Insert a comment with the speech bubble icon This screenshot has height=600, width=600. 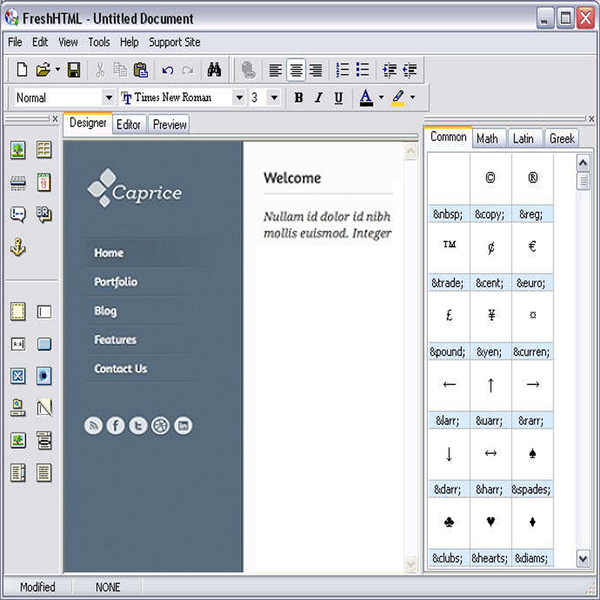(x=18, y=215)
